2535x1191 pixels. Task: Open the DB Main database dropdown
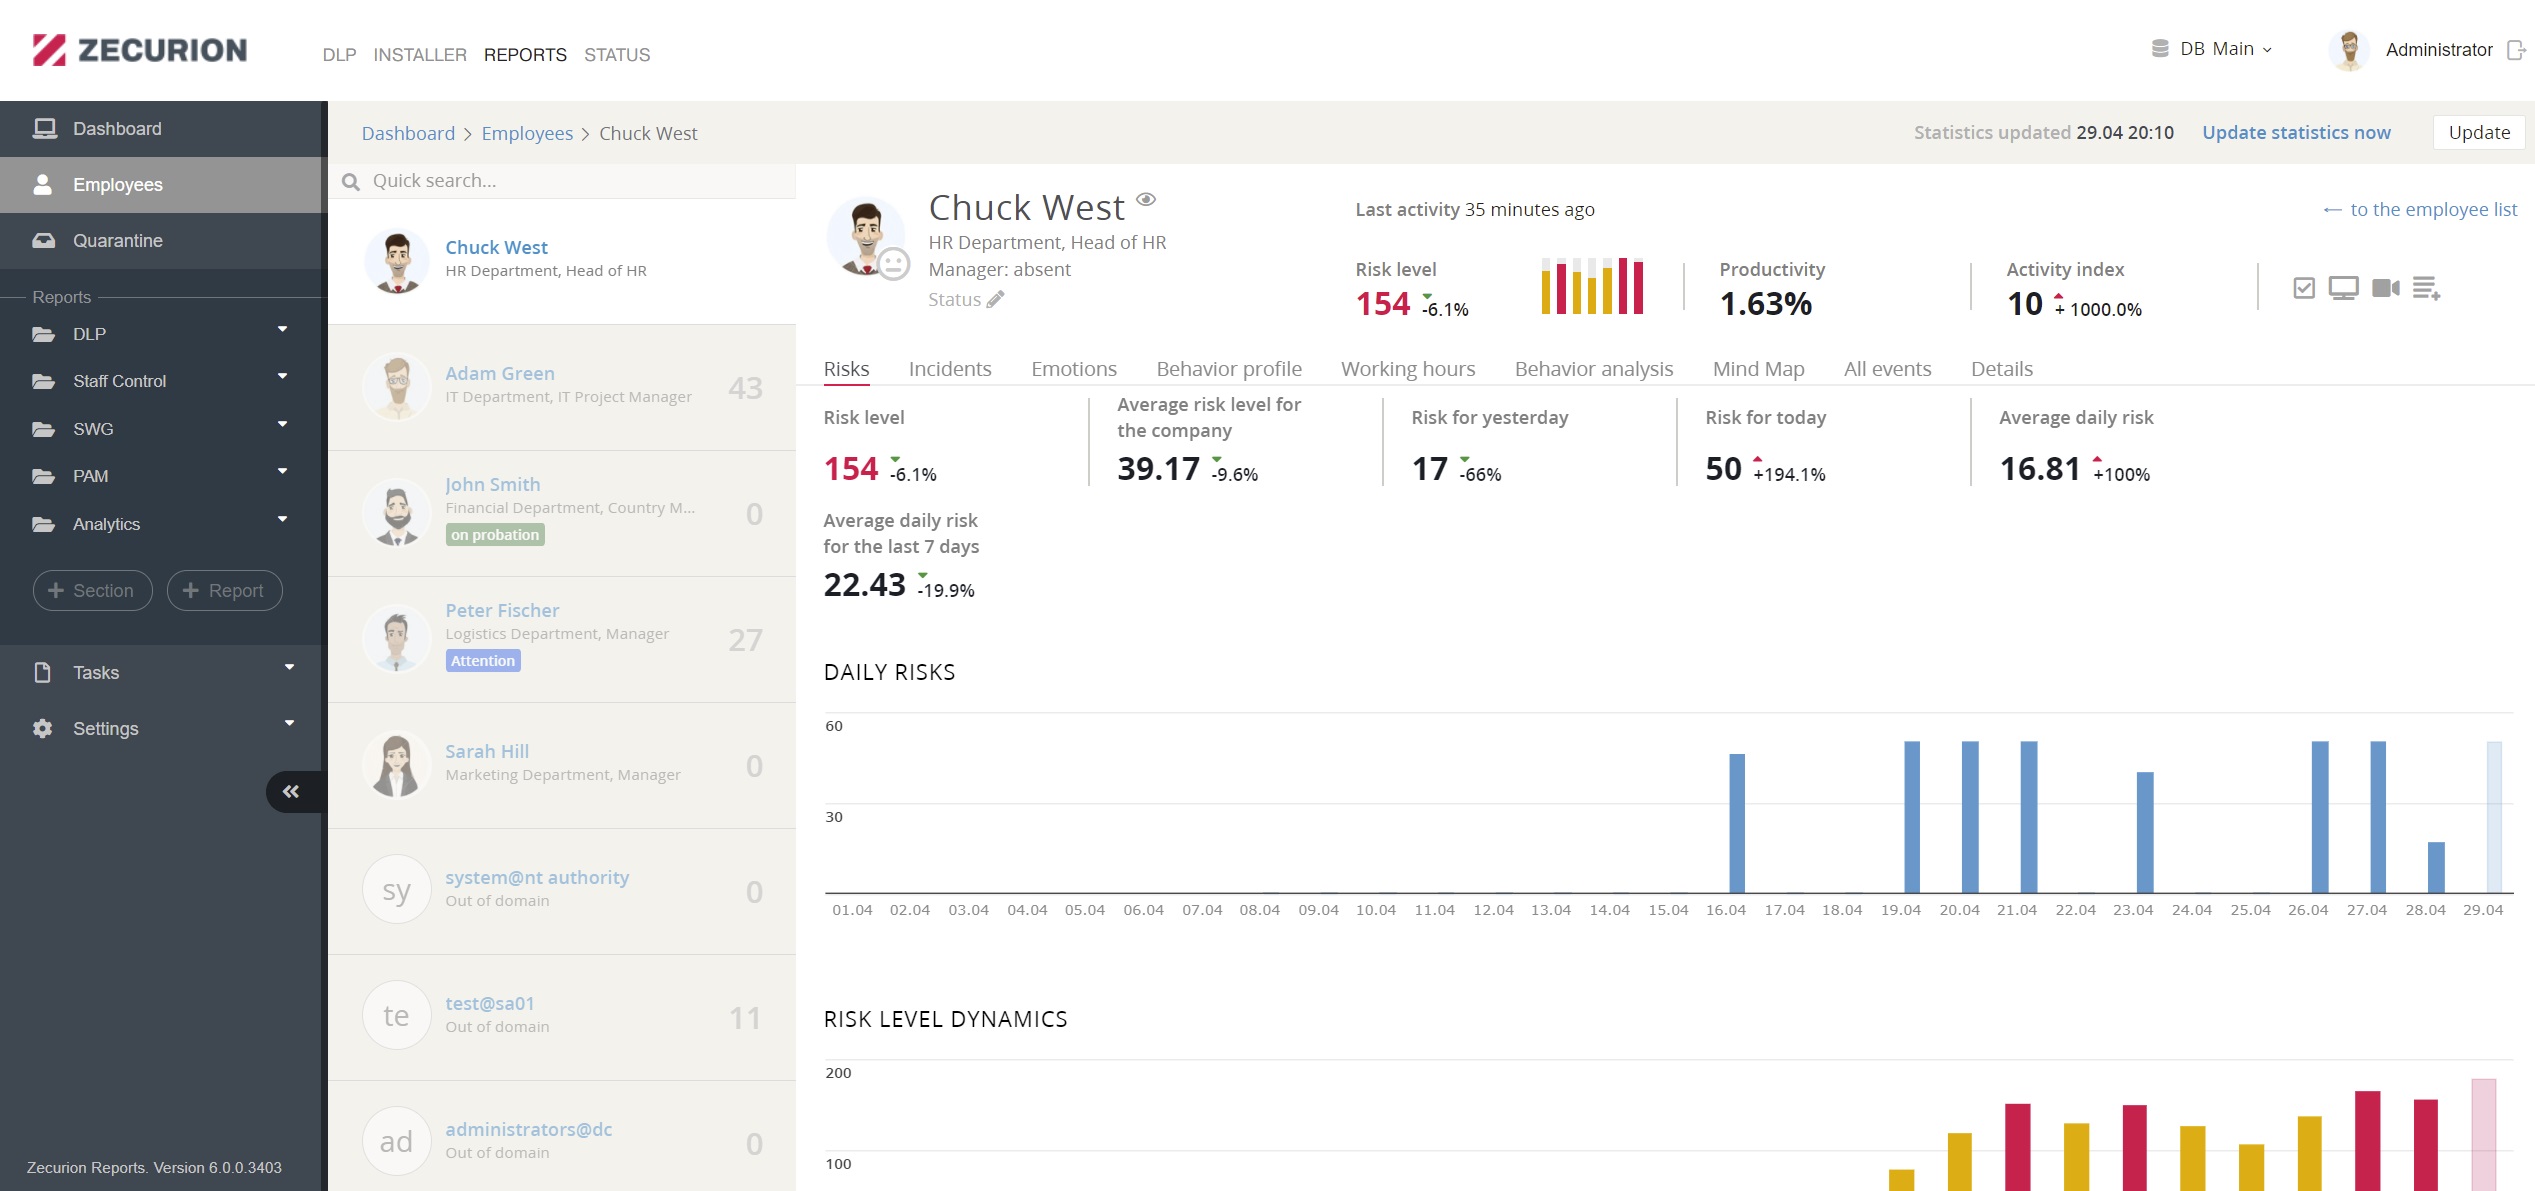click(2211, 49)
